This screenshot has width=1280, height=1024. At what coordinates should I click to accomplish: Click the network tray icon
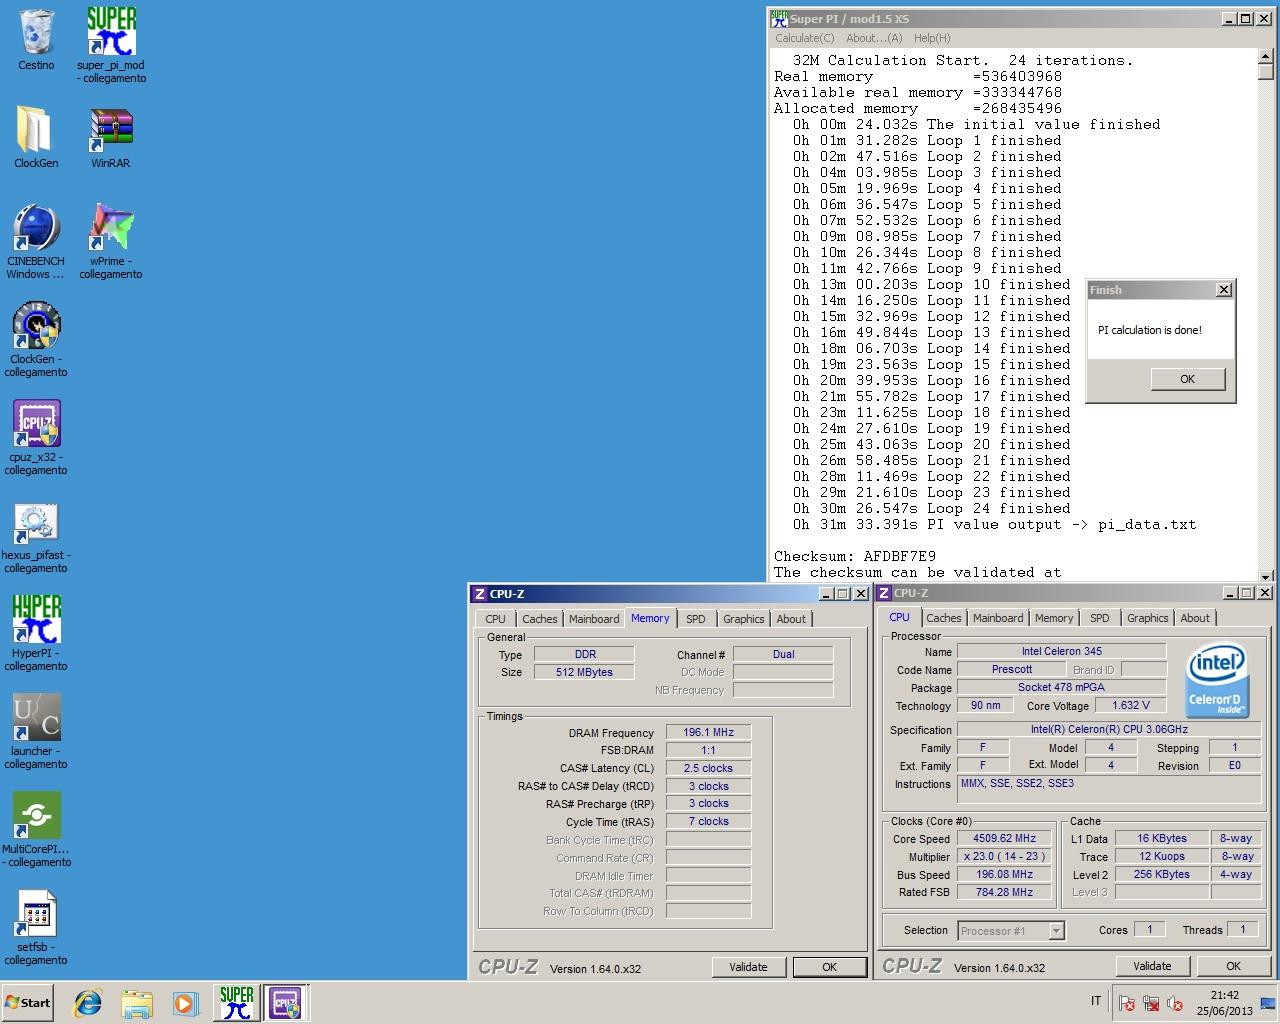tap(1151, 1003)
